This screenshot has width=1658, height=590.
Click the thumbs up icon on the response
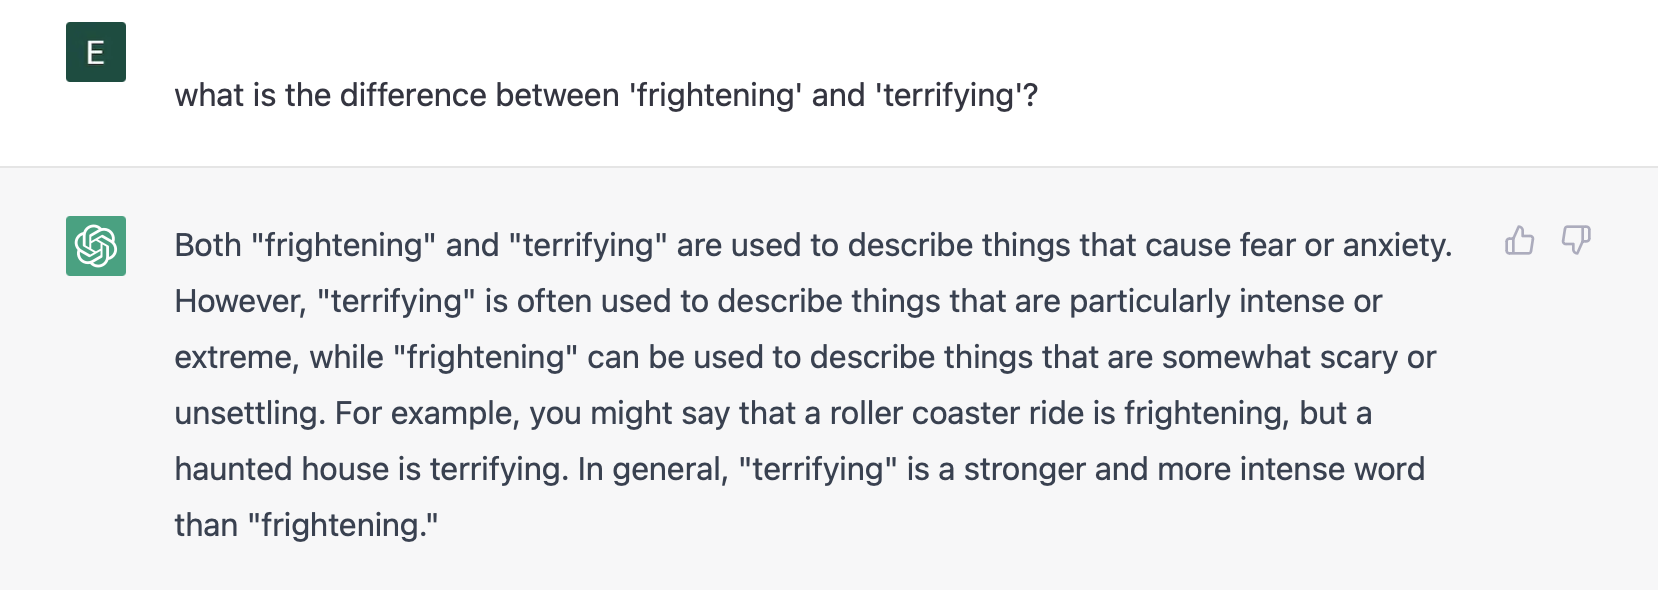coord(1519,241)
